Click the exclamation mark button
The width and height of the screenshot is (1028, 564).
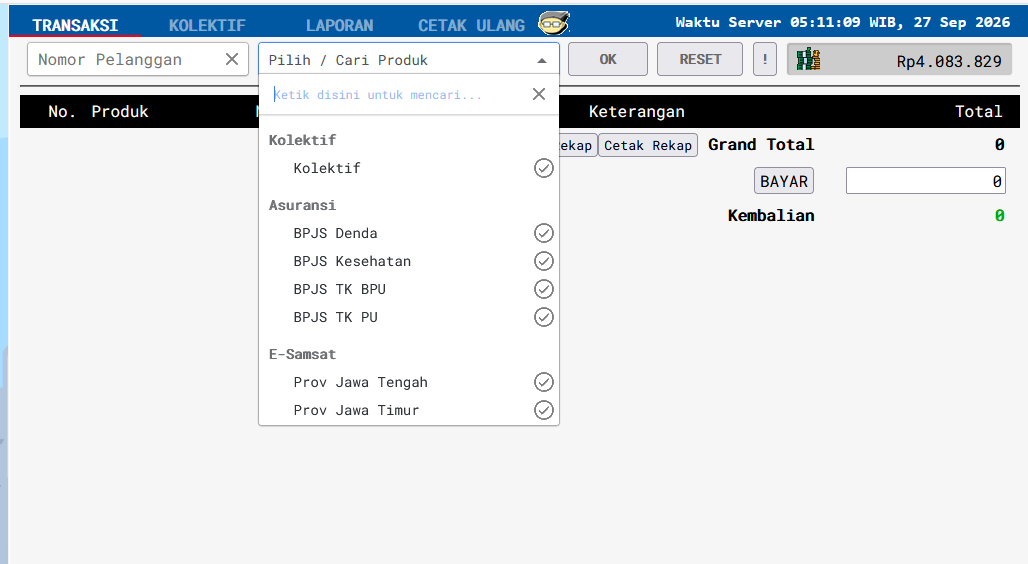764,60
